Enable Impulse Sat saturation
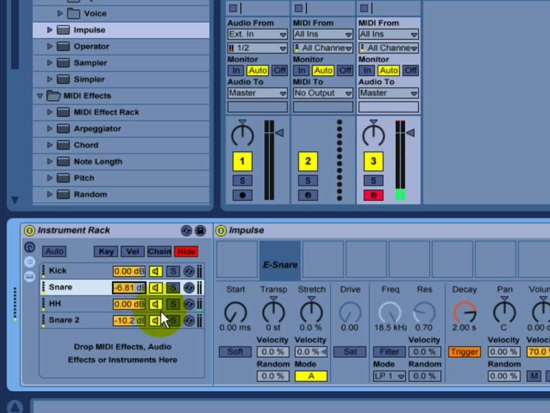 (x=350, y=352)
